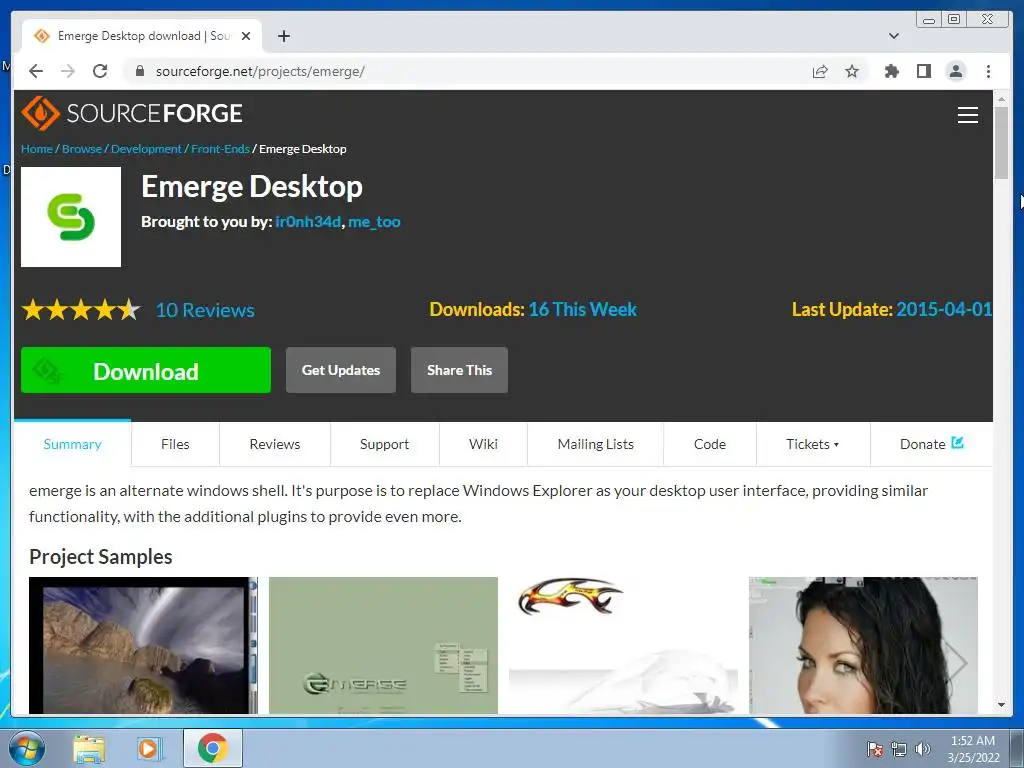Click the volume speaker tray icon
The height and width of the screenshot is (768, 1024).
pyautogui.click(x=923, y=749)
